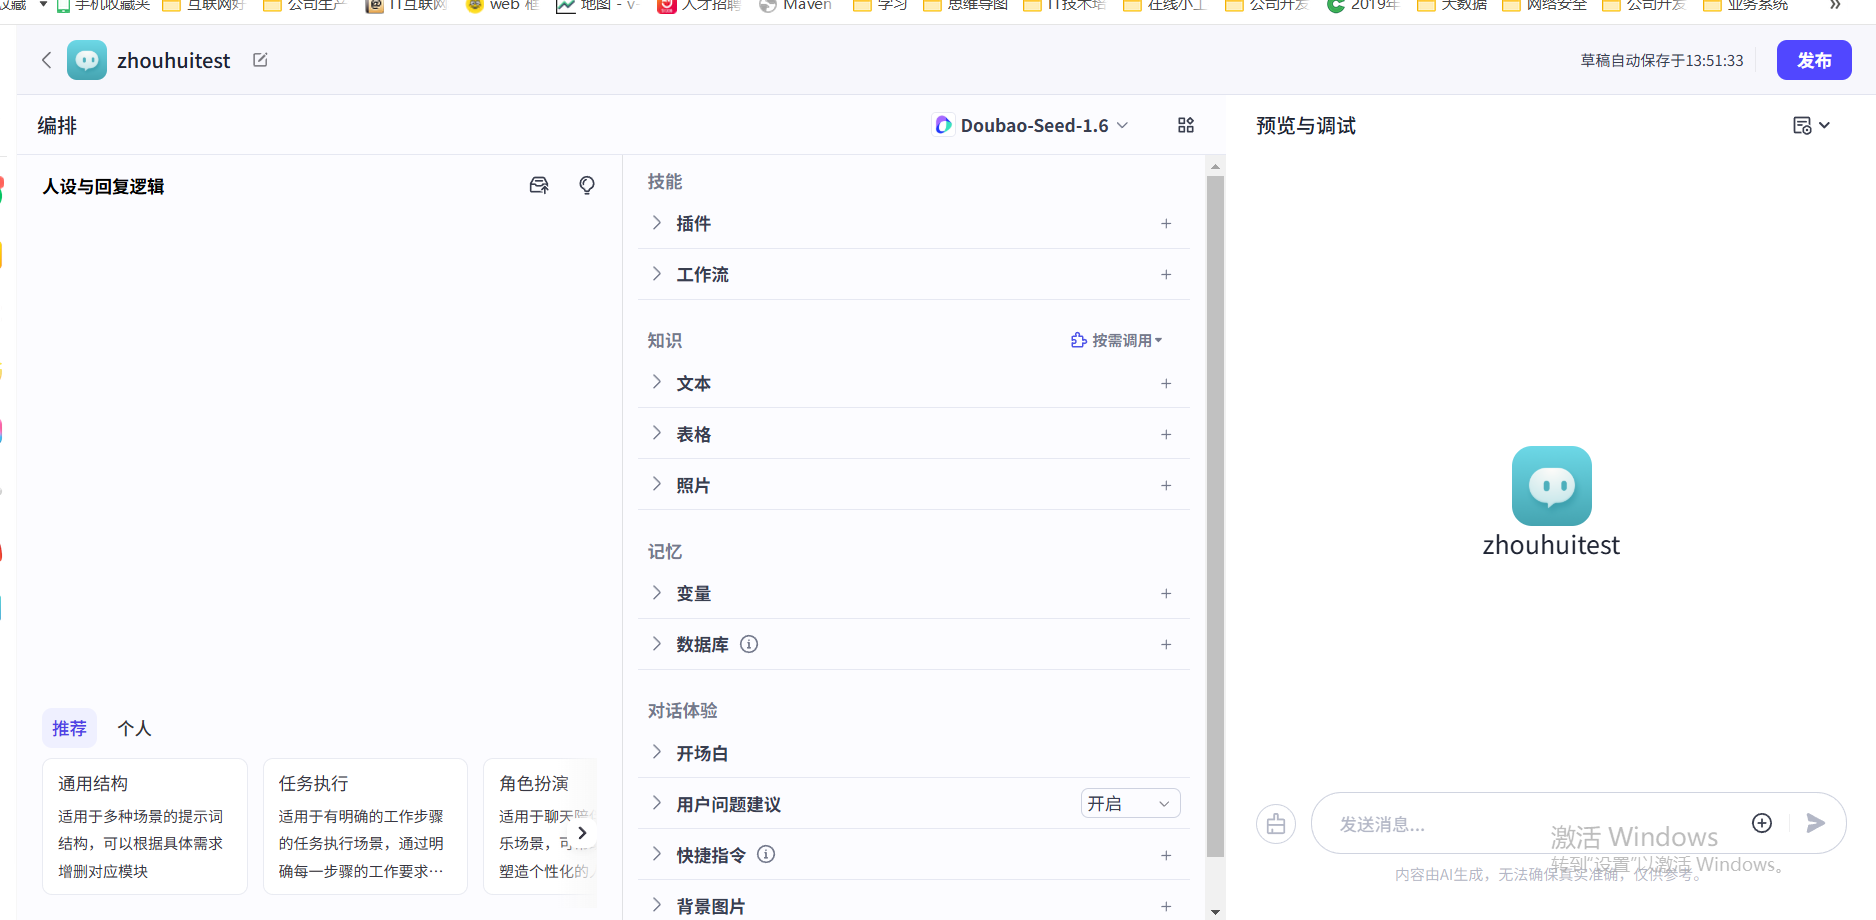The height and width of the screenshot is (920, 1876).
Task: Click the 人设与回复逻辑 heading
Action: click(103, 186)
